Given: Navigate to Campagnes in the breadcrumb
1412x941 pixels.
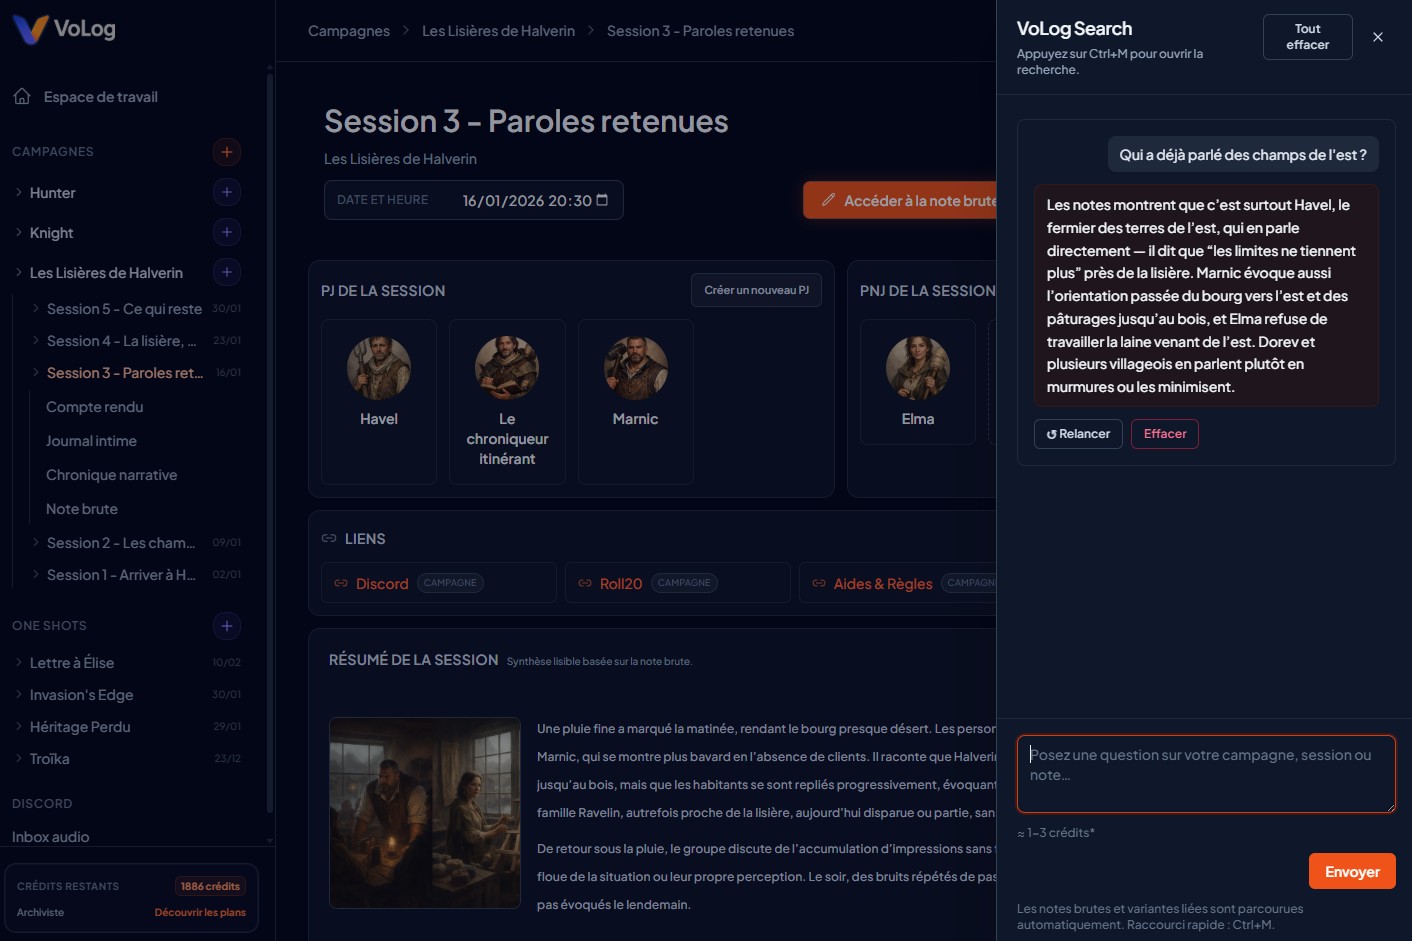Looking at the screenshot, I should pyautogui.click(x=348, y=31).
